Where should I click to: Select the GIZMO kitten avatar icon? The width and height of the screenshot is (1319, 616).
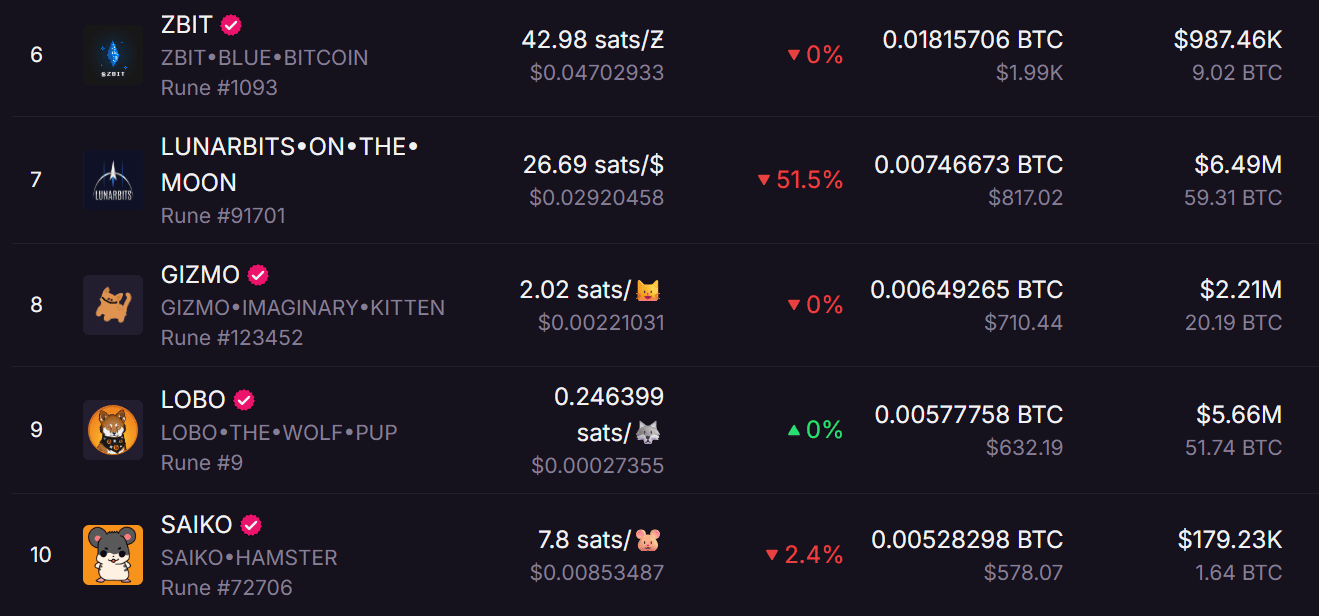click(113, 305)
